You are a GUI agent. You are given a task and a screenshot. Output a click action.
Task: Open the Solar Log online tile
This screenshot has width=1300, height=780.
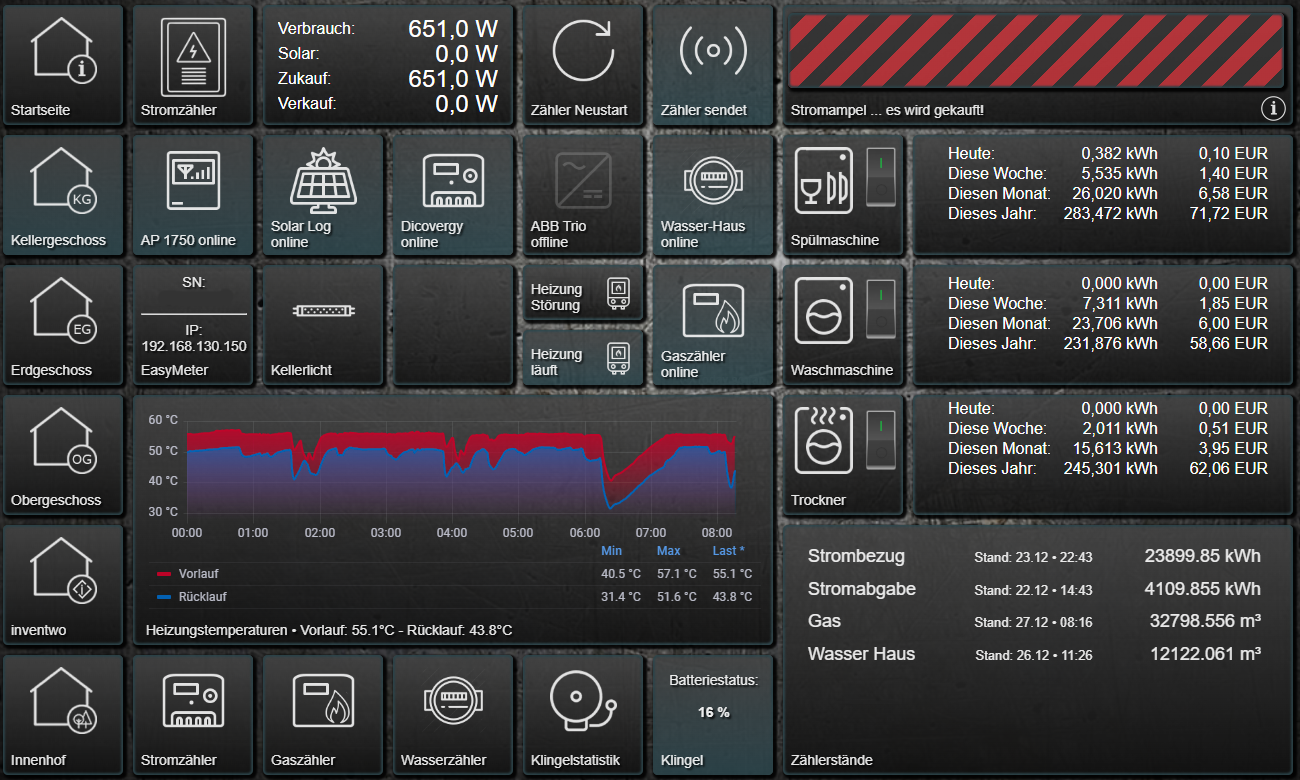point(323,195)
